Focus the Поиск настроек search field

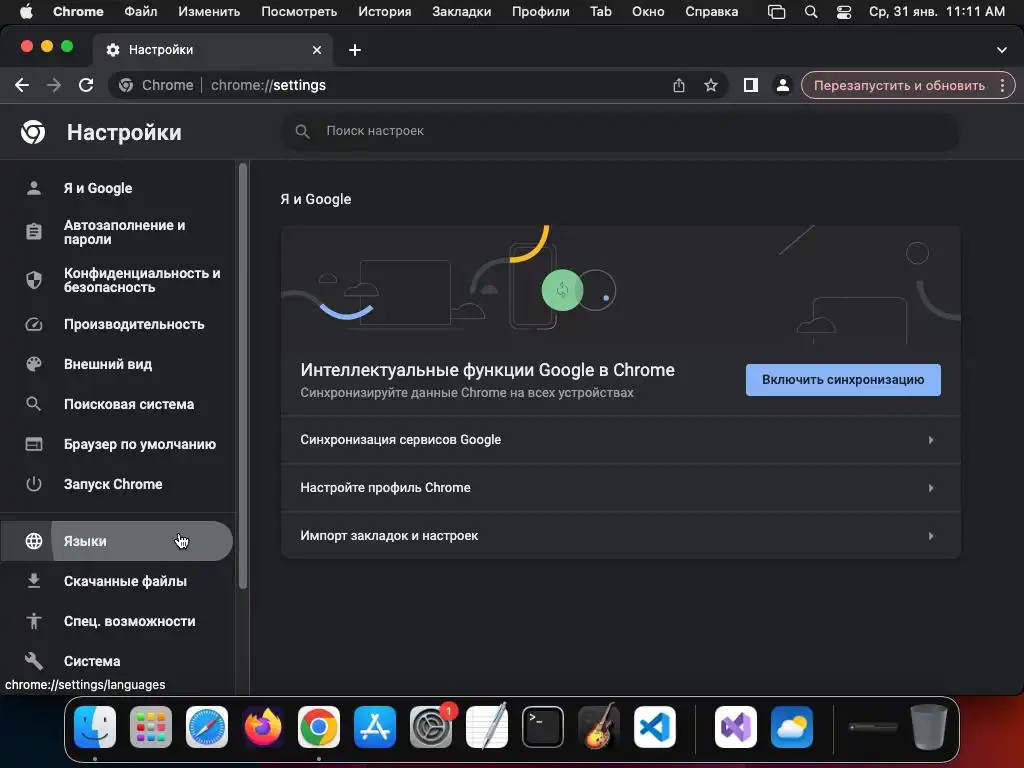[620, 131]
